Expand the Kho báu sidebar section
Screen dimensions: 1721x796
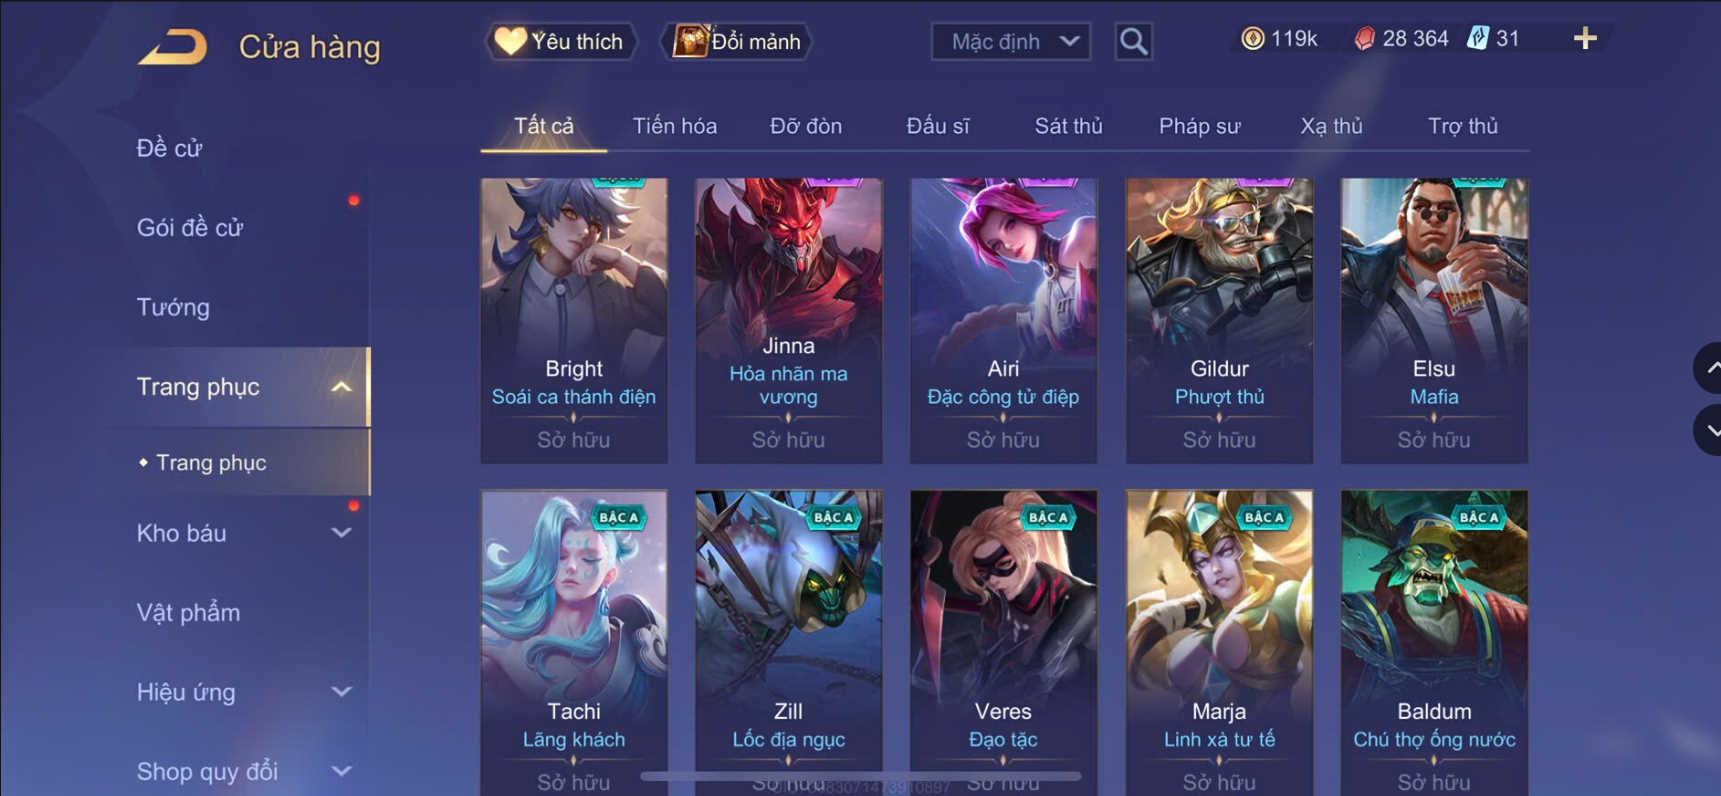pos(341,533)
